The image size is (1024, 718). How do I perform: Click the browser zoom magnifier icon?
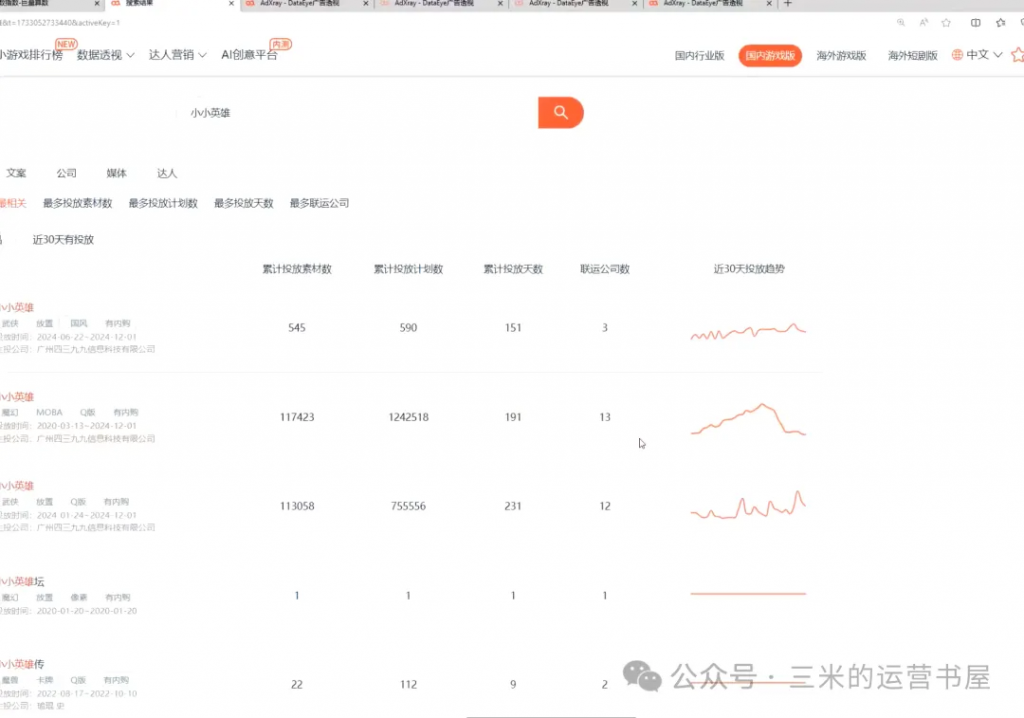901,22
